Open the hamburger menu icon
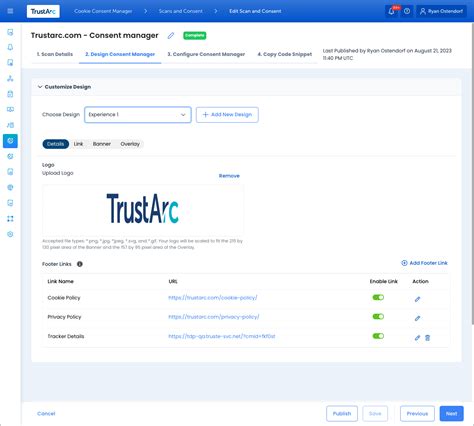This screenshot has height=426, width=474. pos(10,11)
